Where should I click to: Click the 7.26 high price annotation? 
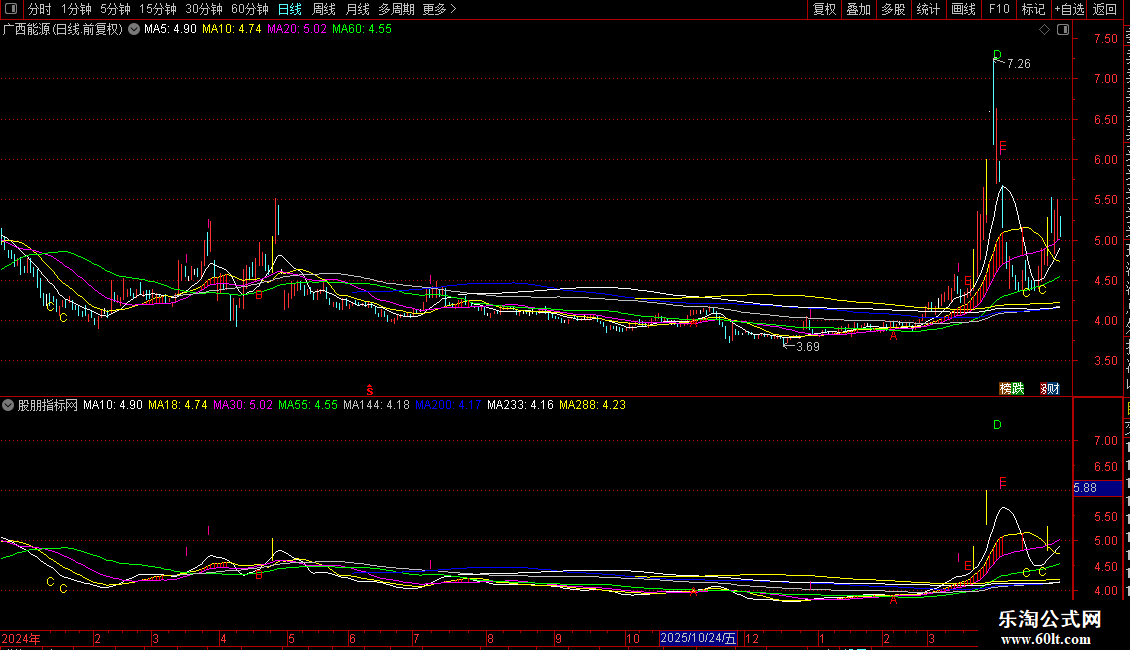[1018, 64]
